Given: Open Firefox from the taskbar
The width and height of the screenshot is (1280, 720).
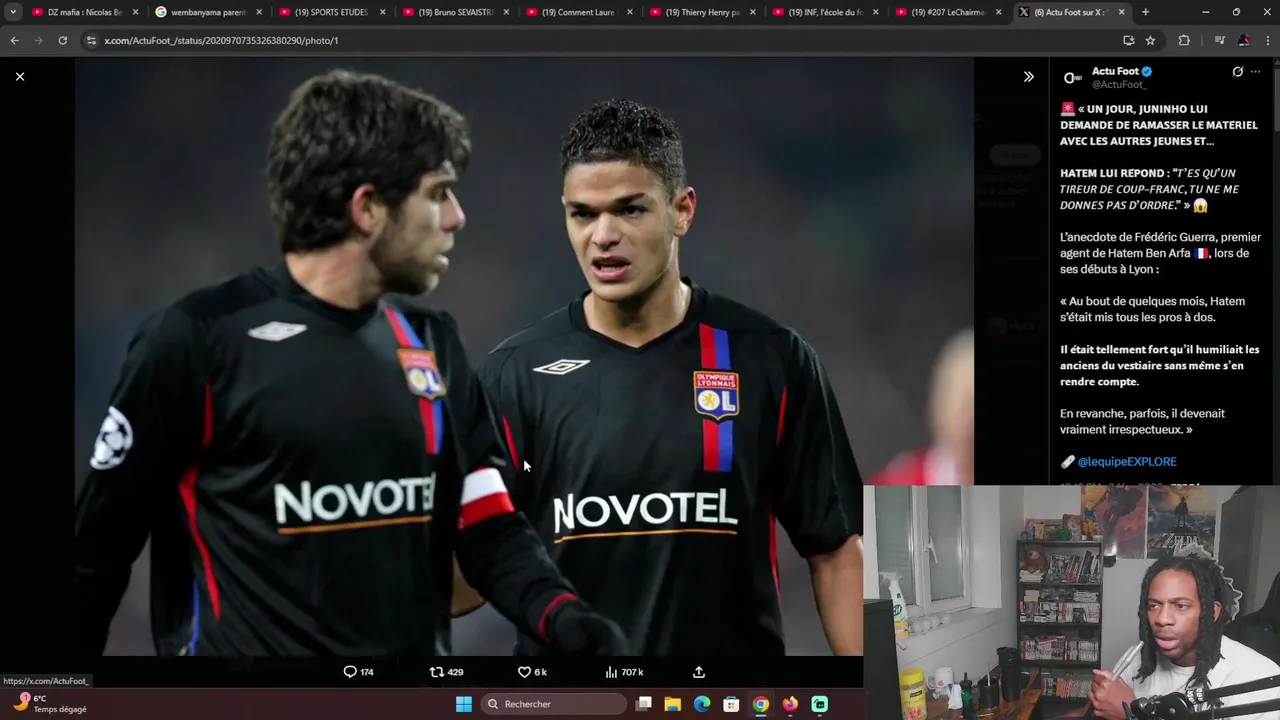Looking at the screenshot, I should [x=790, y=704].
